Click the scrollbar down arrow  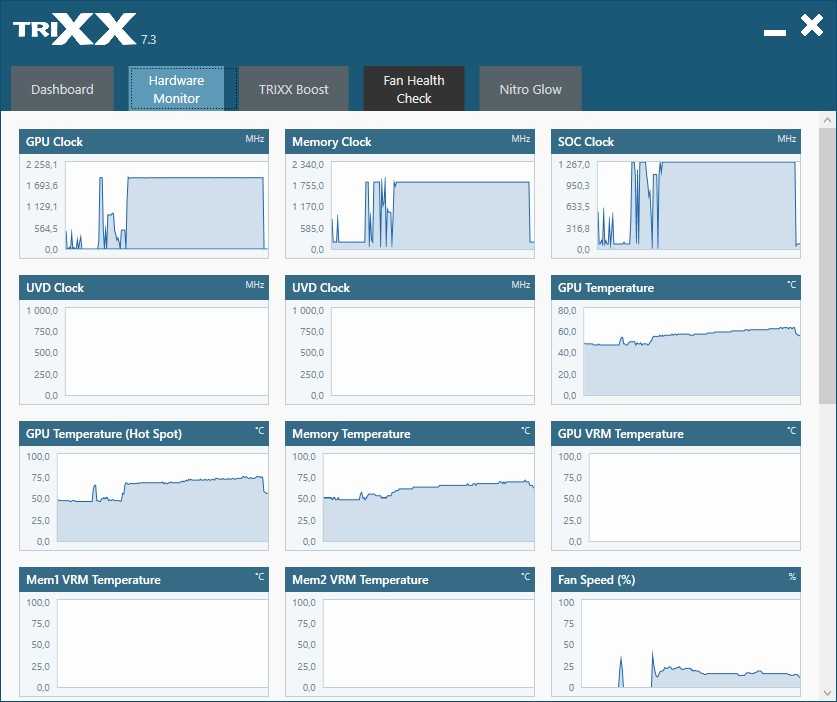pyautogui.click(x=826, y=692)
